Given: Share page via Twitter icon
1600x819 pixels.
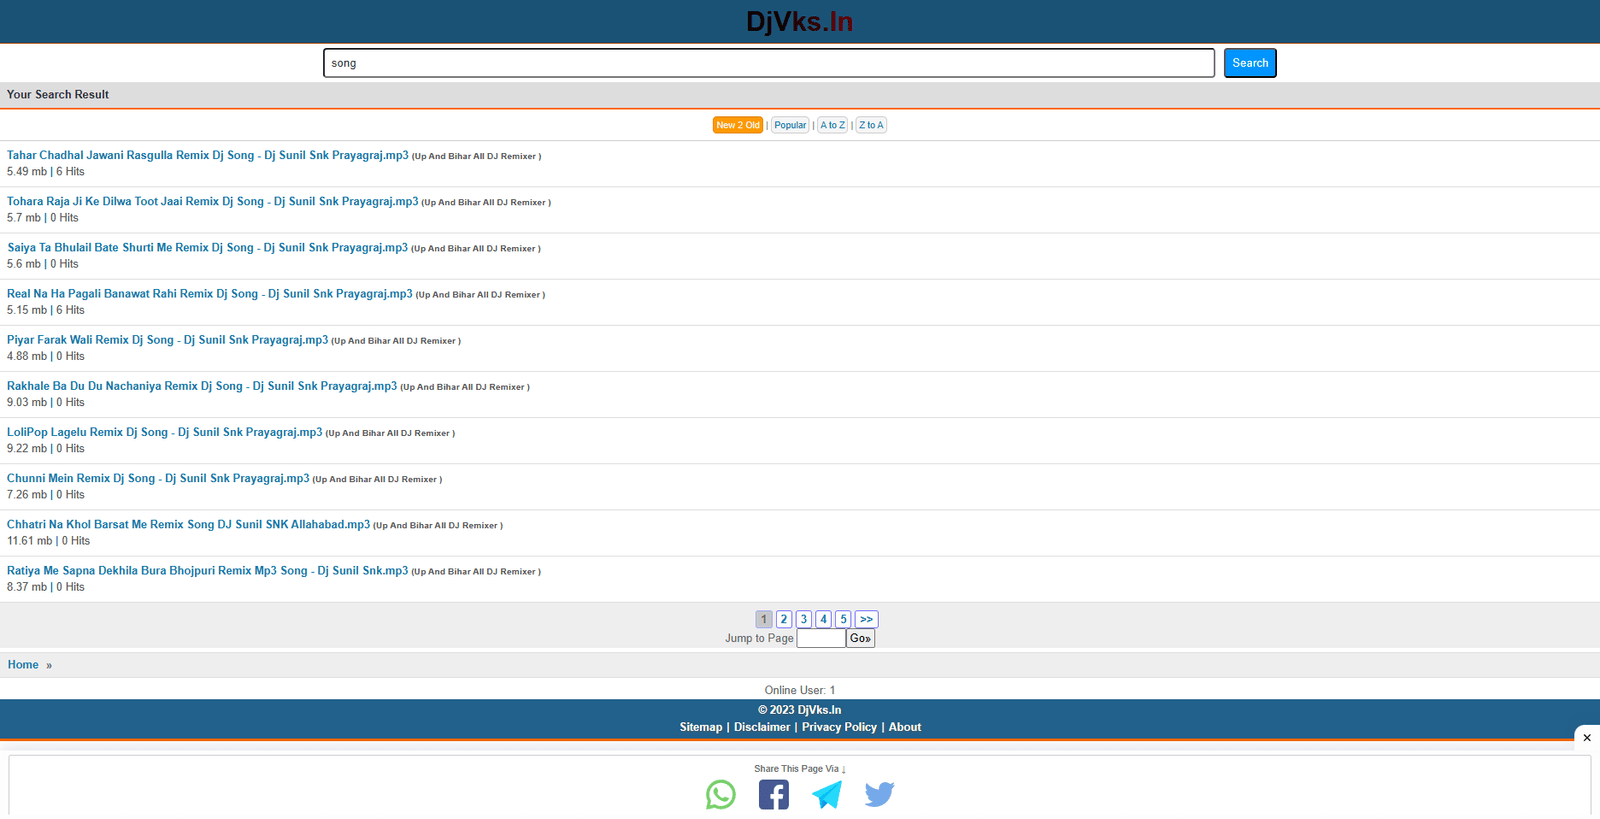Looking at the screenshot, I should tap(880, 795).
